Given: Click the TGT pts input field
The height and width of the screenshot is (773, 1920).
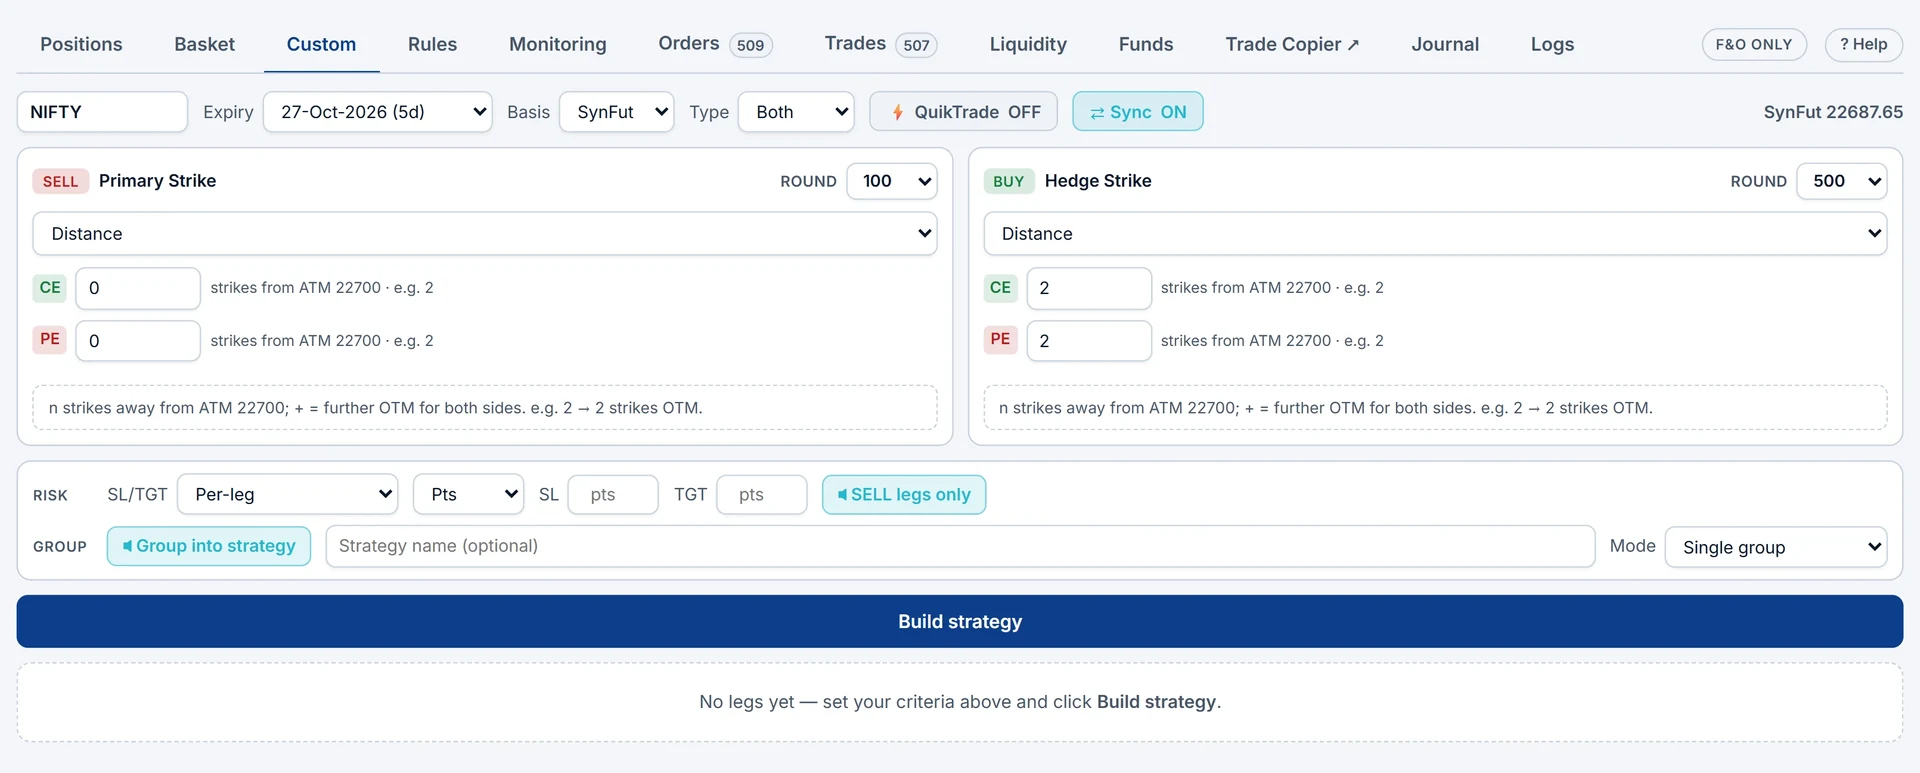Looking at the screenshot, I should click(762, 495).
